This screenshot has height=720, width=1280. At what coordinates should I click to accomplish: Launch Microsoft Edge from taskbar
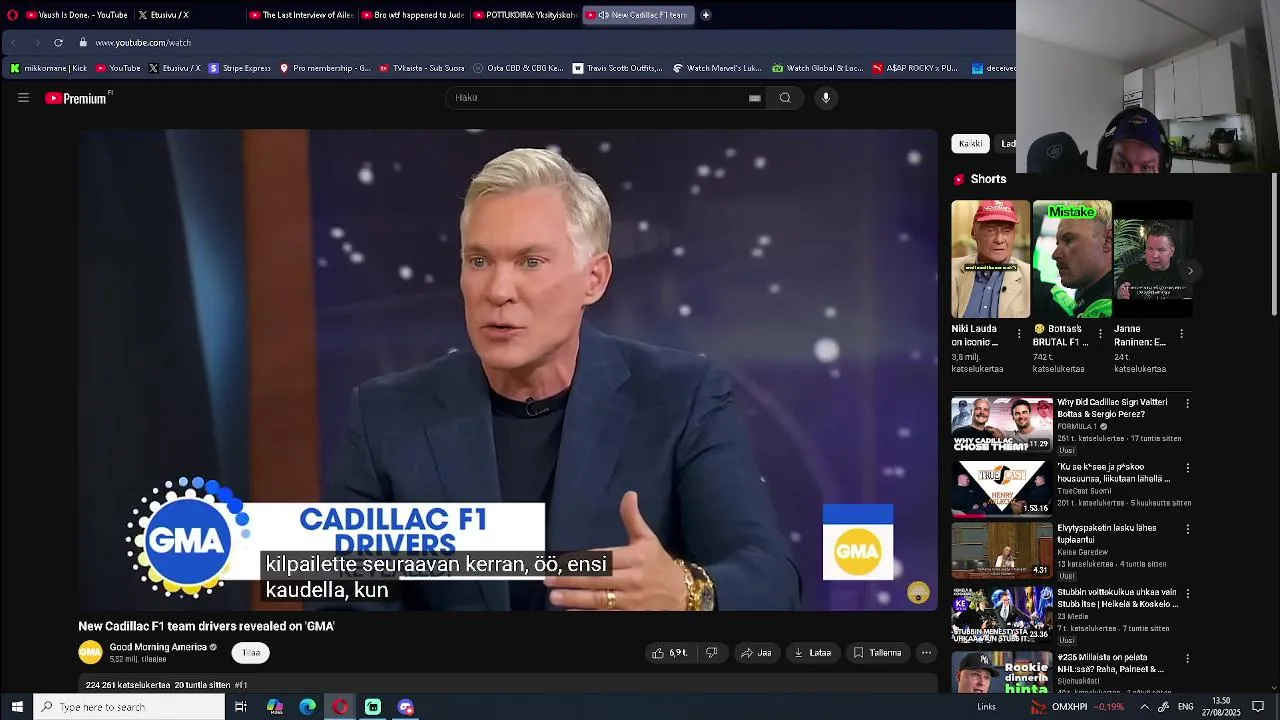pyautogui.click(x=307, y=707)
